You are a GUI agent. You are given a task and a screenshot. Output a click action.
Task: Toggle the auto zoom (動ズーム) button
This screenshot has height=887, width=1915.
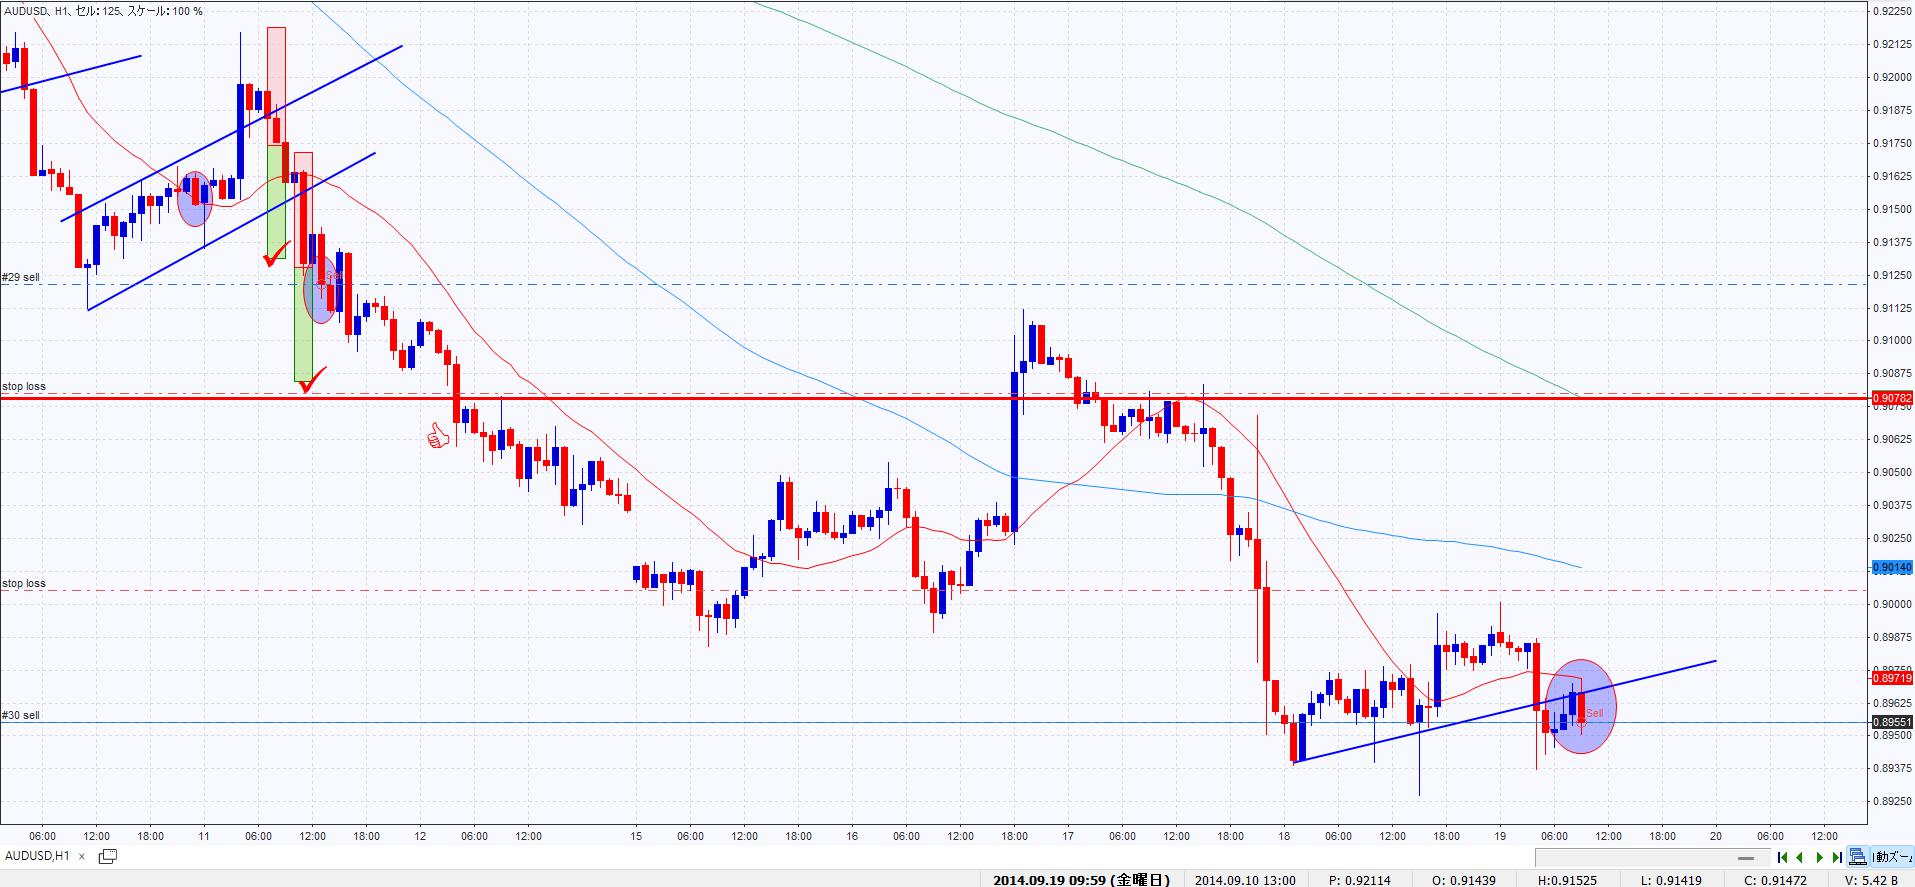point(1892,857)
